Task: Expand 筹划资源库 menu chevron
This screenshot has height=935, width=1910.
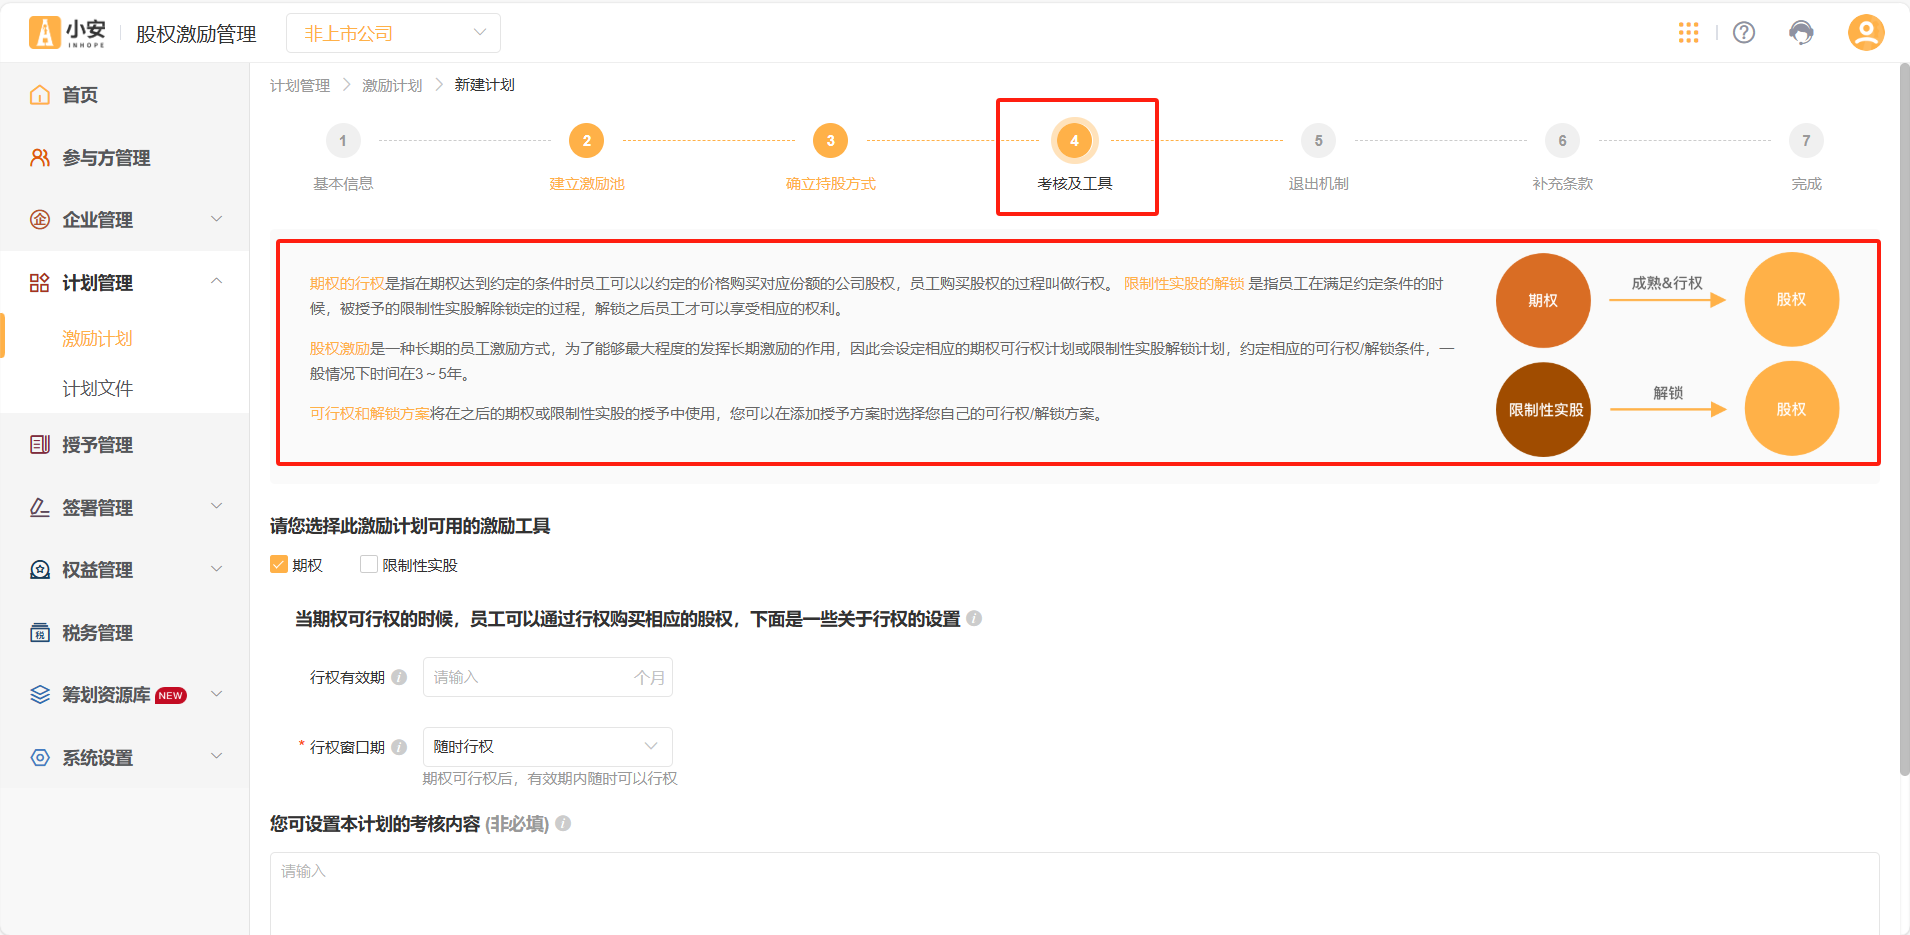Action: click(217, 694)
